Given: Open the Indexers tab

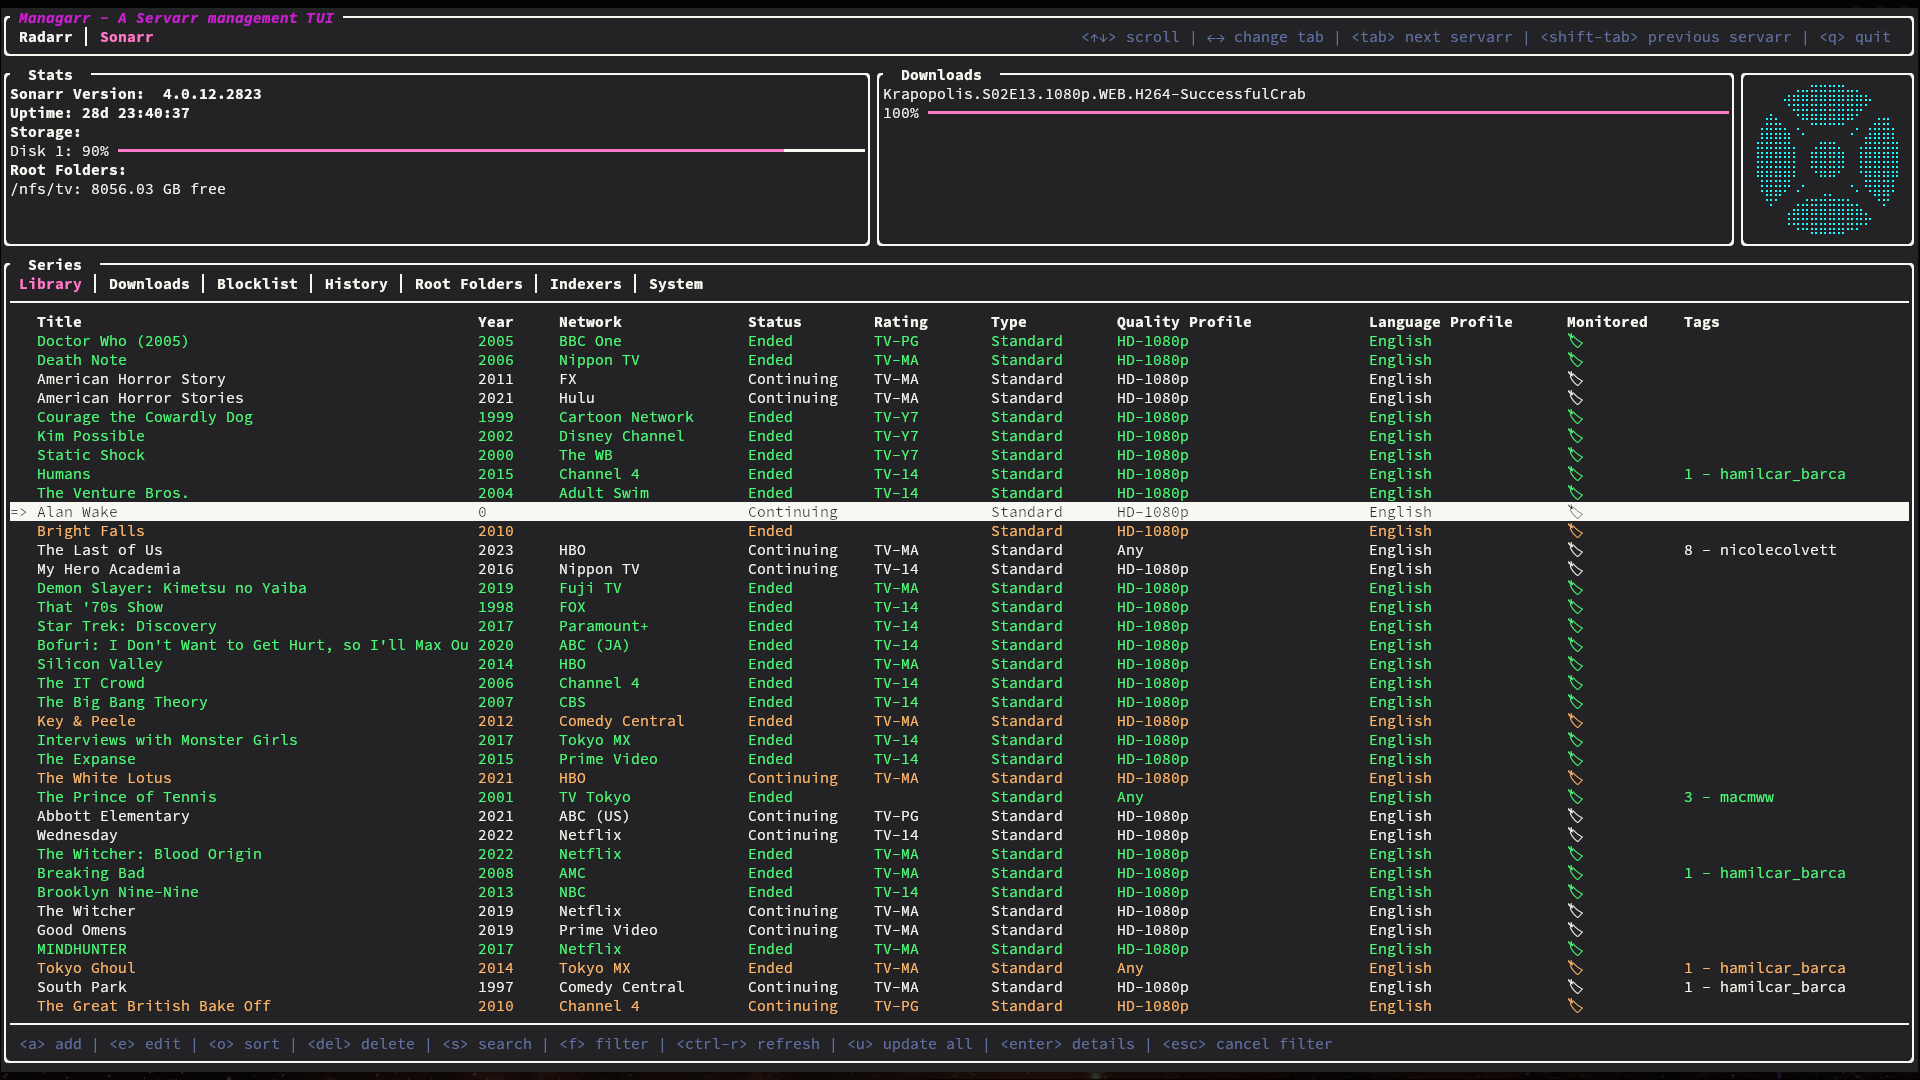Looking at the screenshot, I should (x=585, y=284).
